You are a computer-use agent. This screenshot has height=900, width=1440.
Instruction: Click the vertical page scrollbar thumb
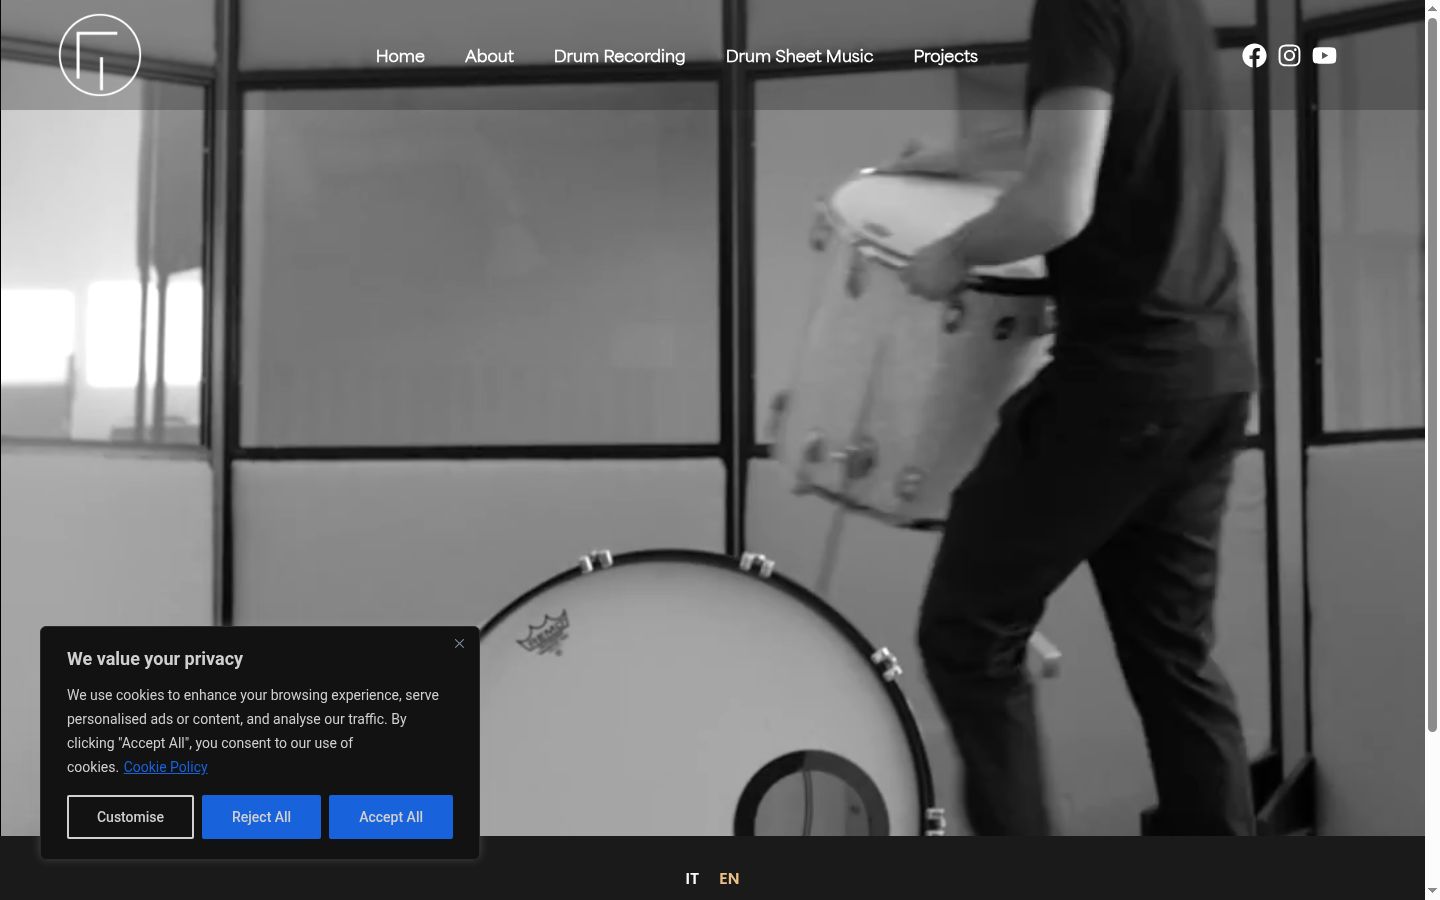coord(1432,375)
